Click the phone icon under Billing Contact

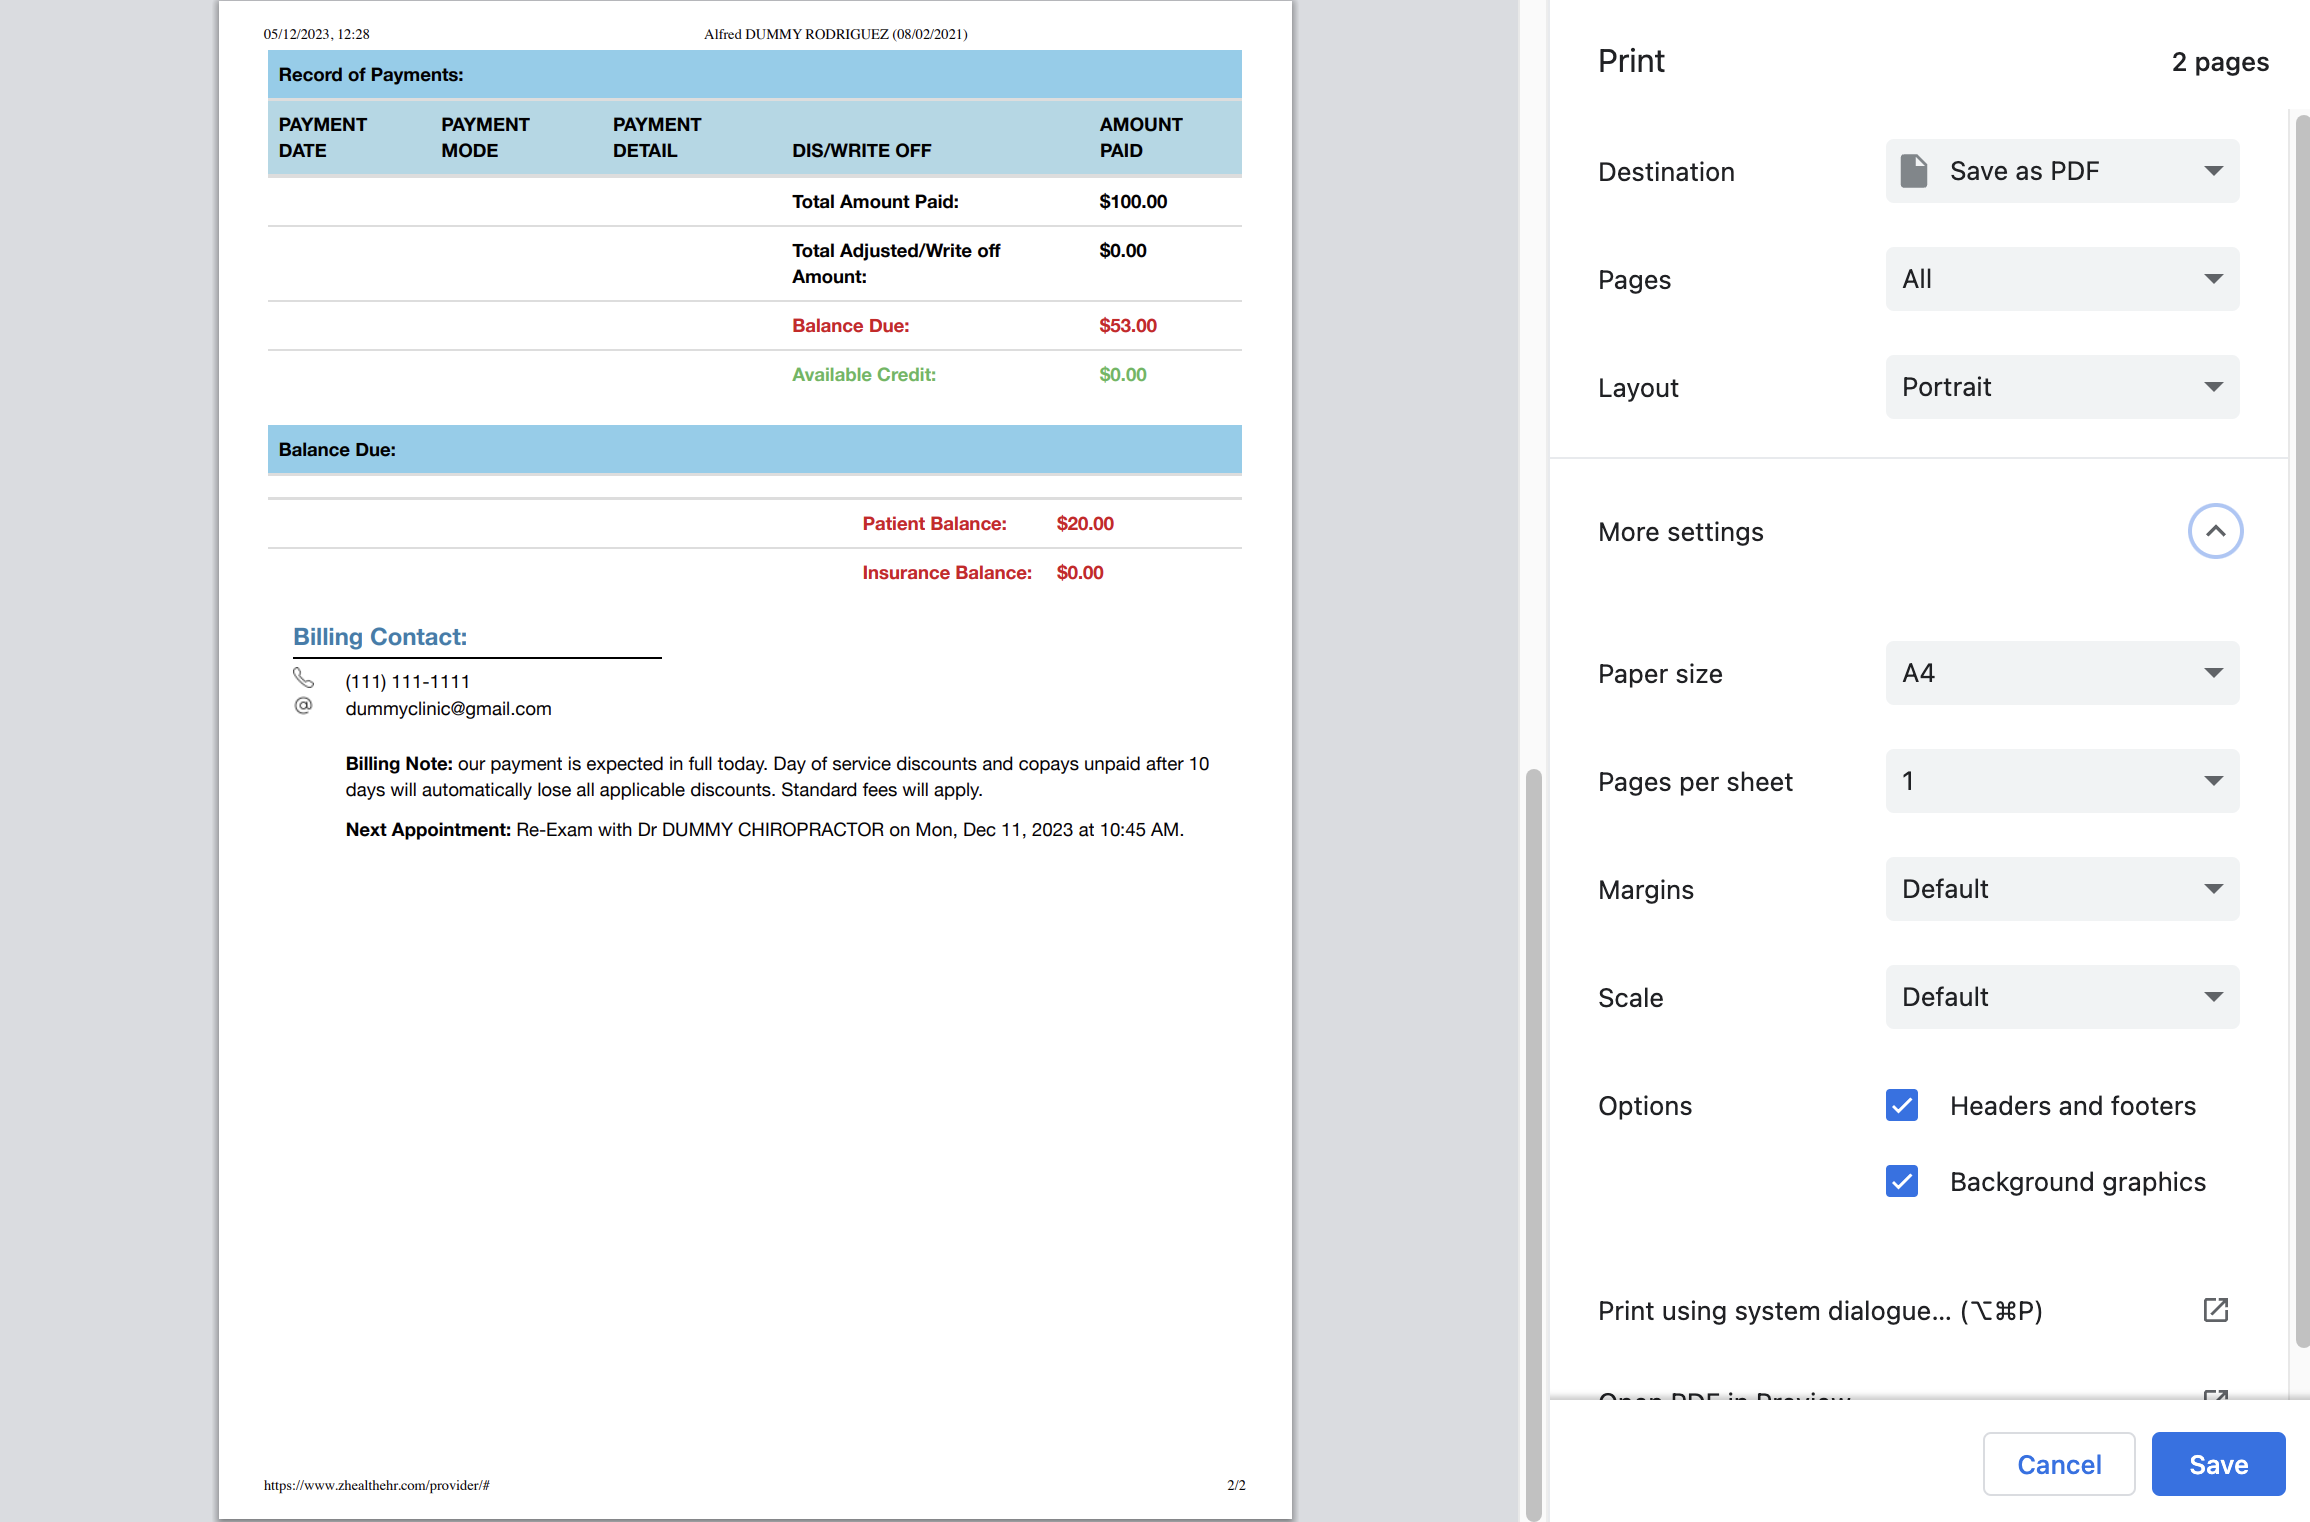[x=303, y=678]
